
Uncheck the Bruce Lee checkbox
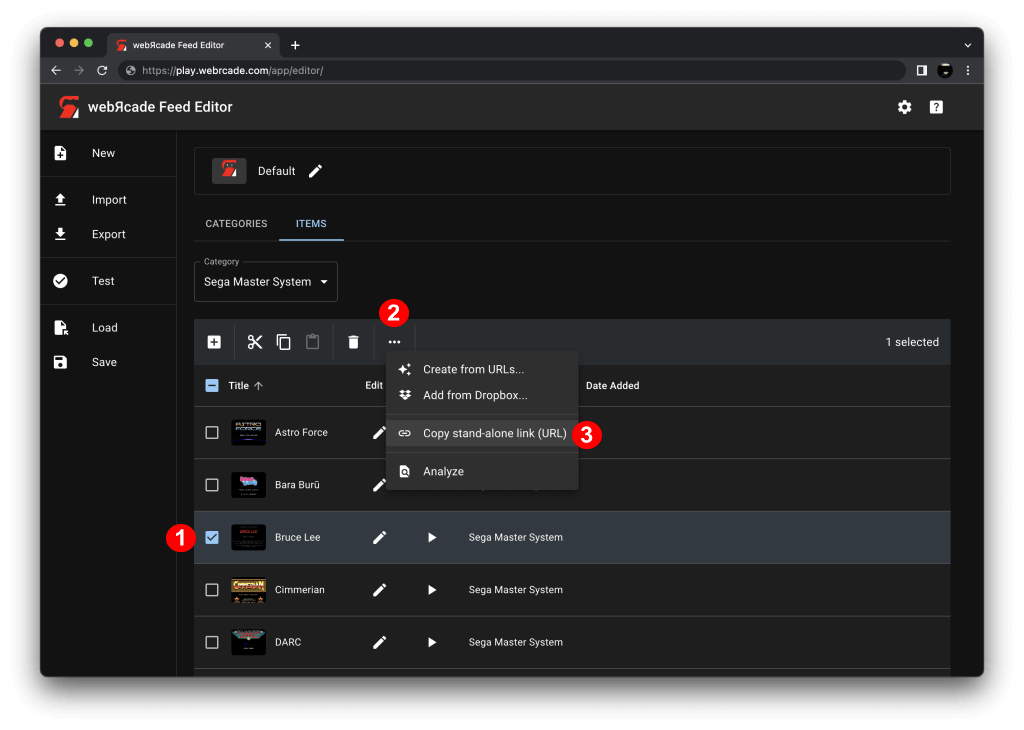coord(212,537)
